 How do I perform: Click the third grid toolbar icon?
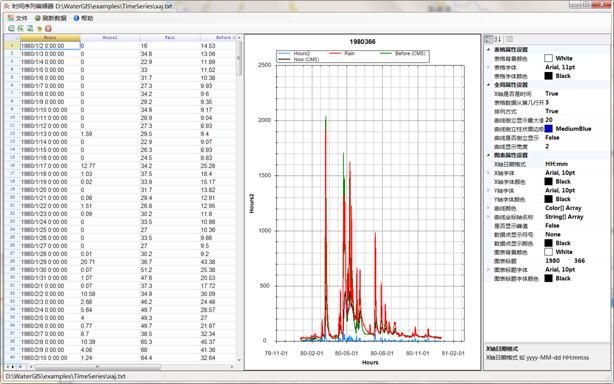pos(30,28)
